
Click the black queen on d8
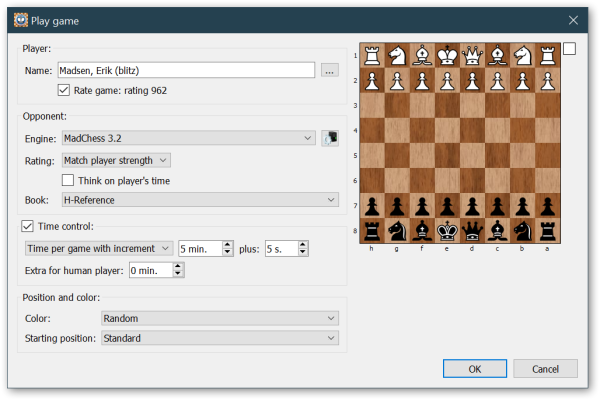point(473,231)
